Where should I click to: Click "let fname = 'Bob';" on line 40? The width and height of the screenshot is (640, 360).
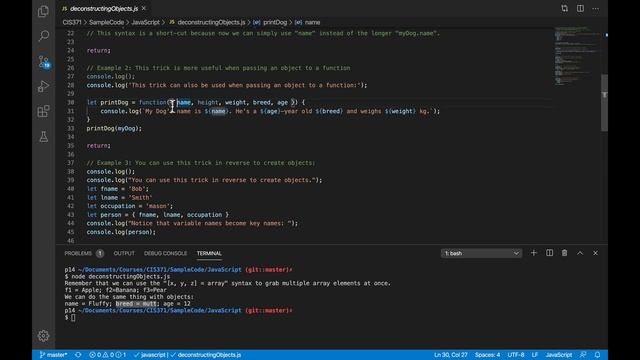coord(118,189)
